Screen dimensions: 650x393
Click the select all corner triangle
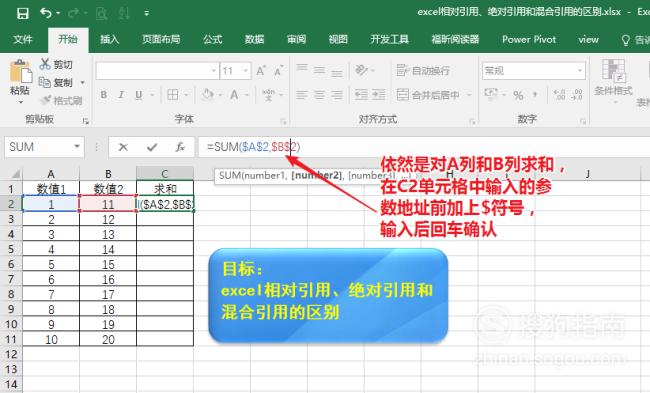coord(15,173)
